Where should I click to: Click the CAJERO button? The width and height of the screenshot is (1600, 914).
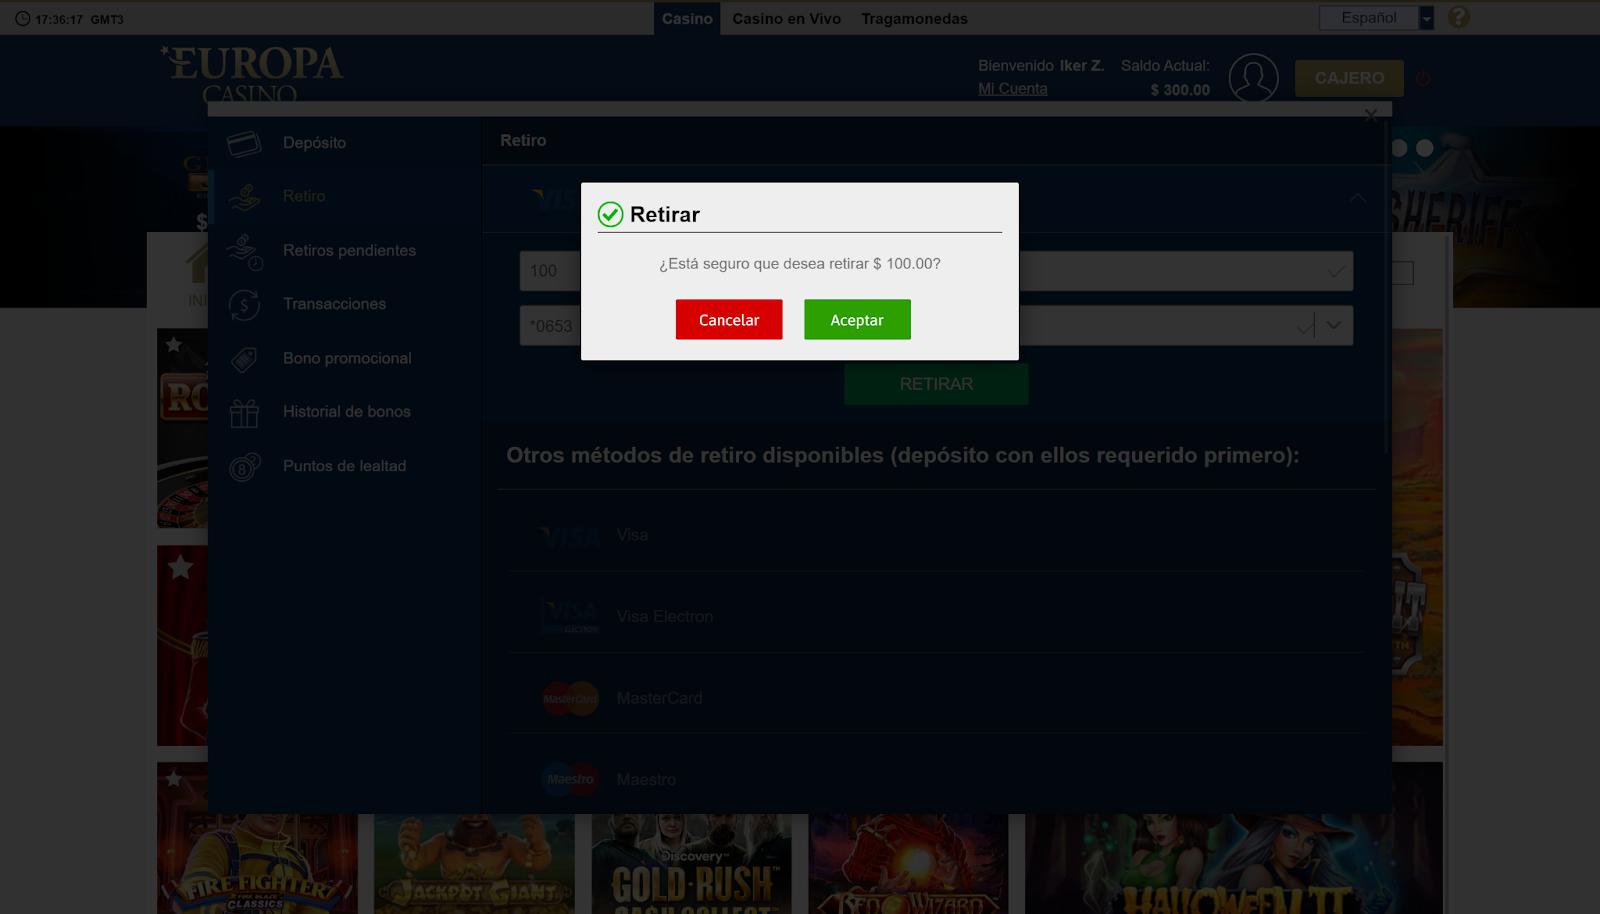(1349, 78)
